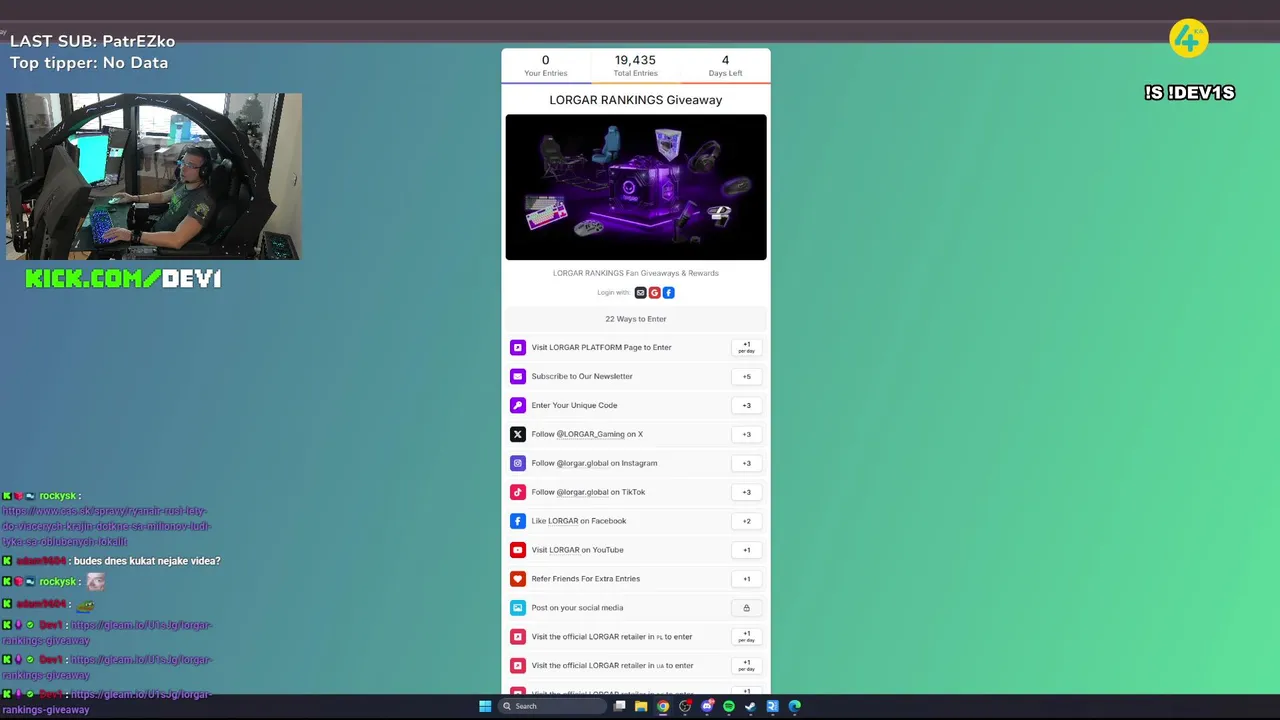Log in with Google icon
The image size is (1280, 720).
coord(655,293)
